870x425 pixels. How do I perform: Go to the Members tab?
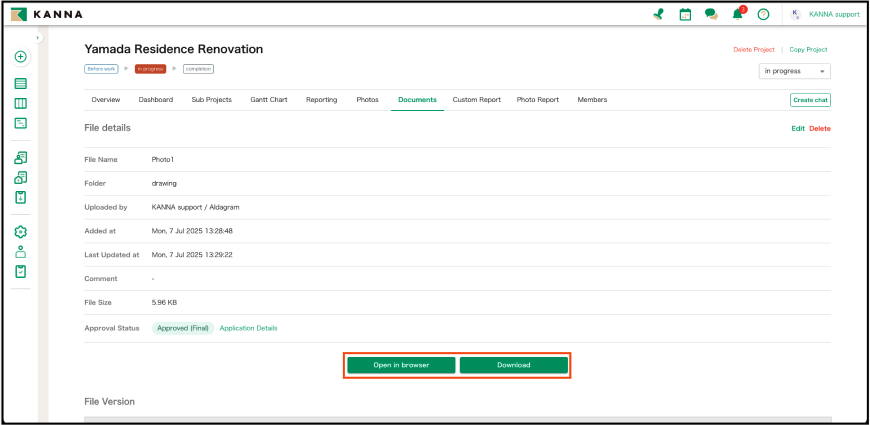coord(592,100)
